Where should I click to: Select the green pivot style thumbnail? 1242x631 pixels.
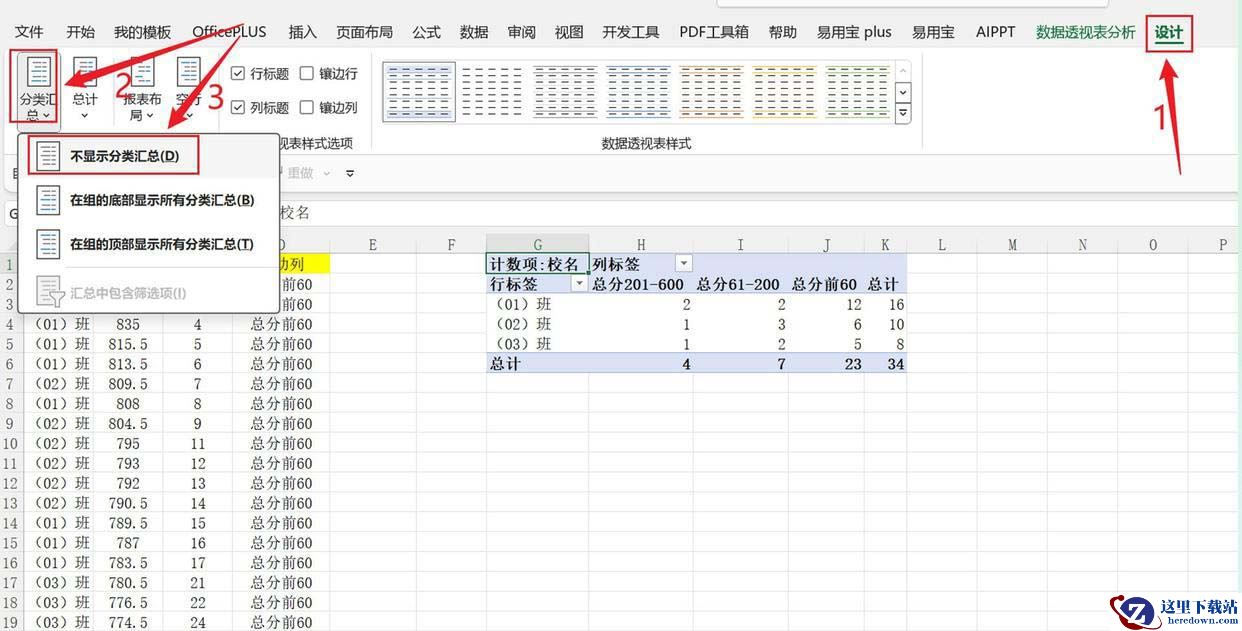coord(857,92)
